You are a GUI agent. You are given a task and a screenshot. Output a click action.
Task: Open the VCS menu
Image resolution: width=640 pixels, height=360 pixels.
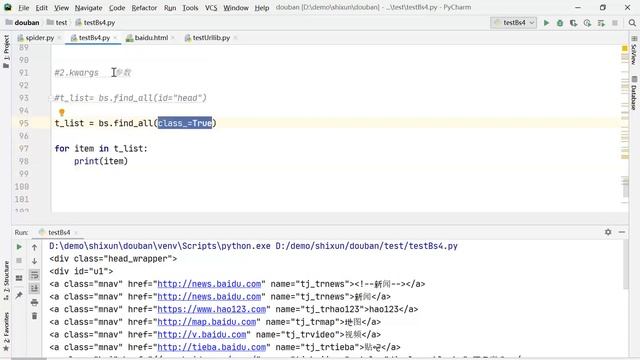211,8
